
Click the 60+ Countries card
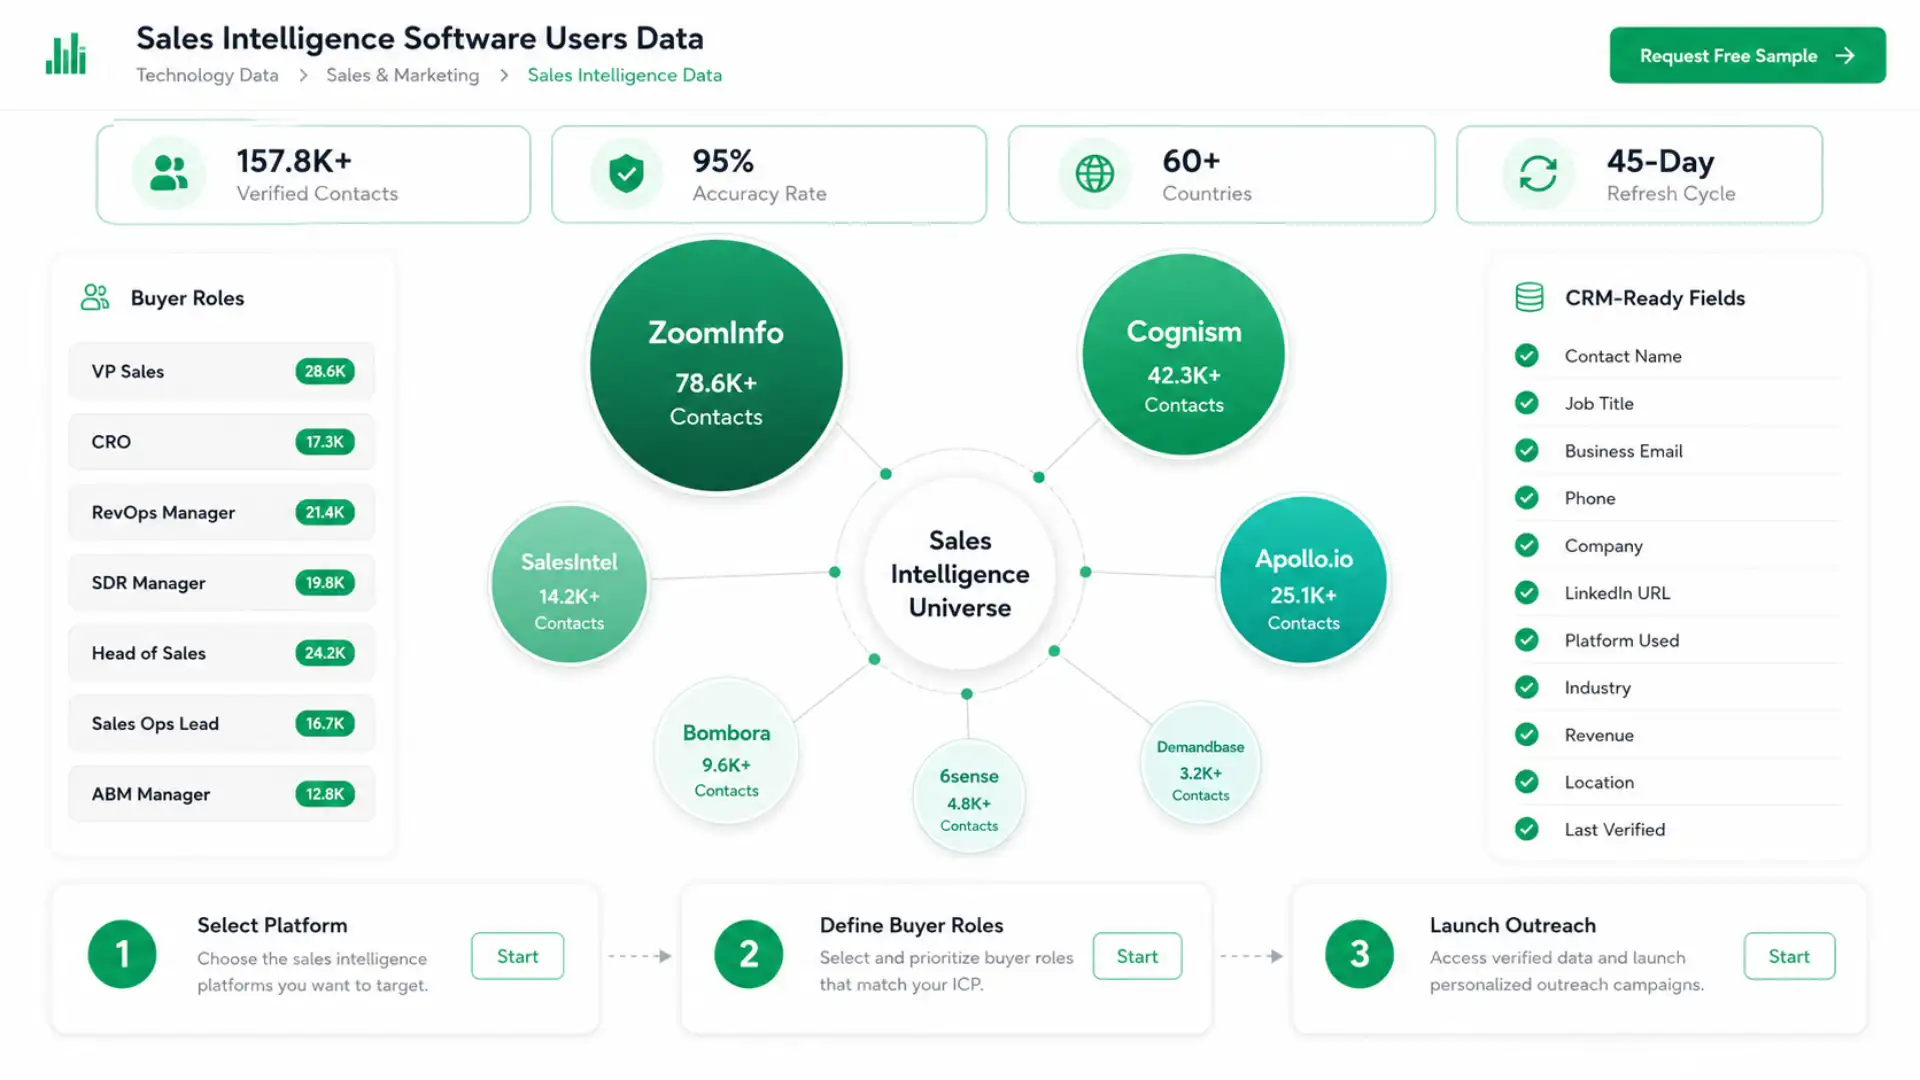[x=1222, y=174]
